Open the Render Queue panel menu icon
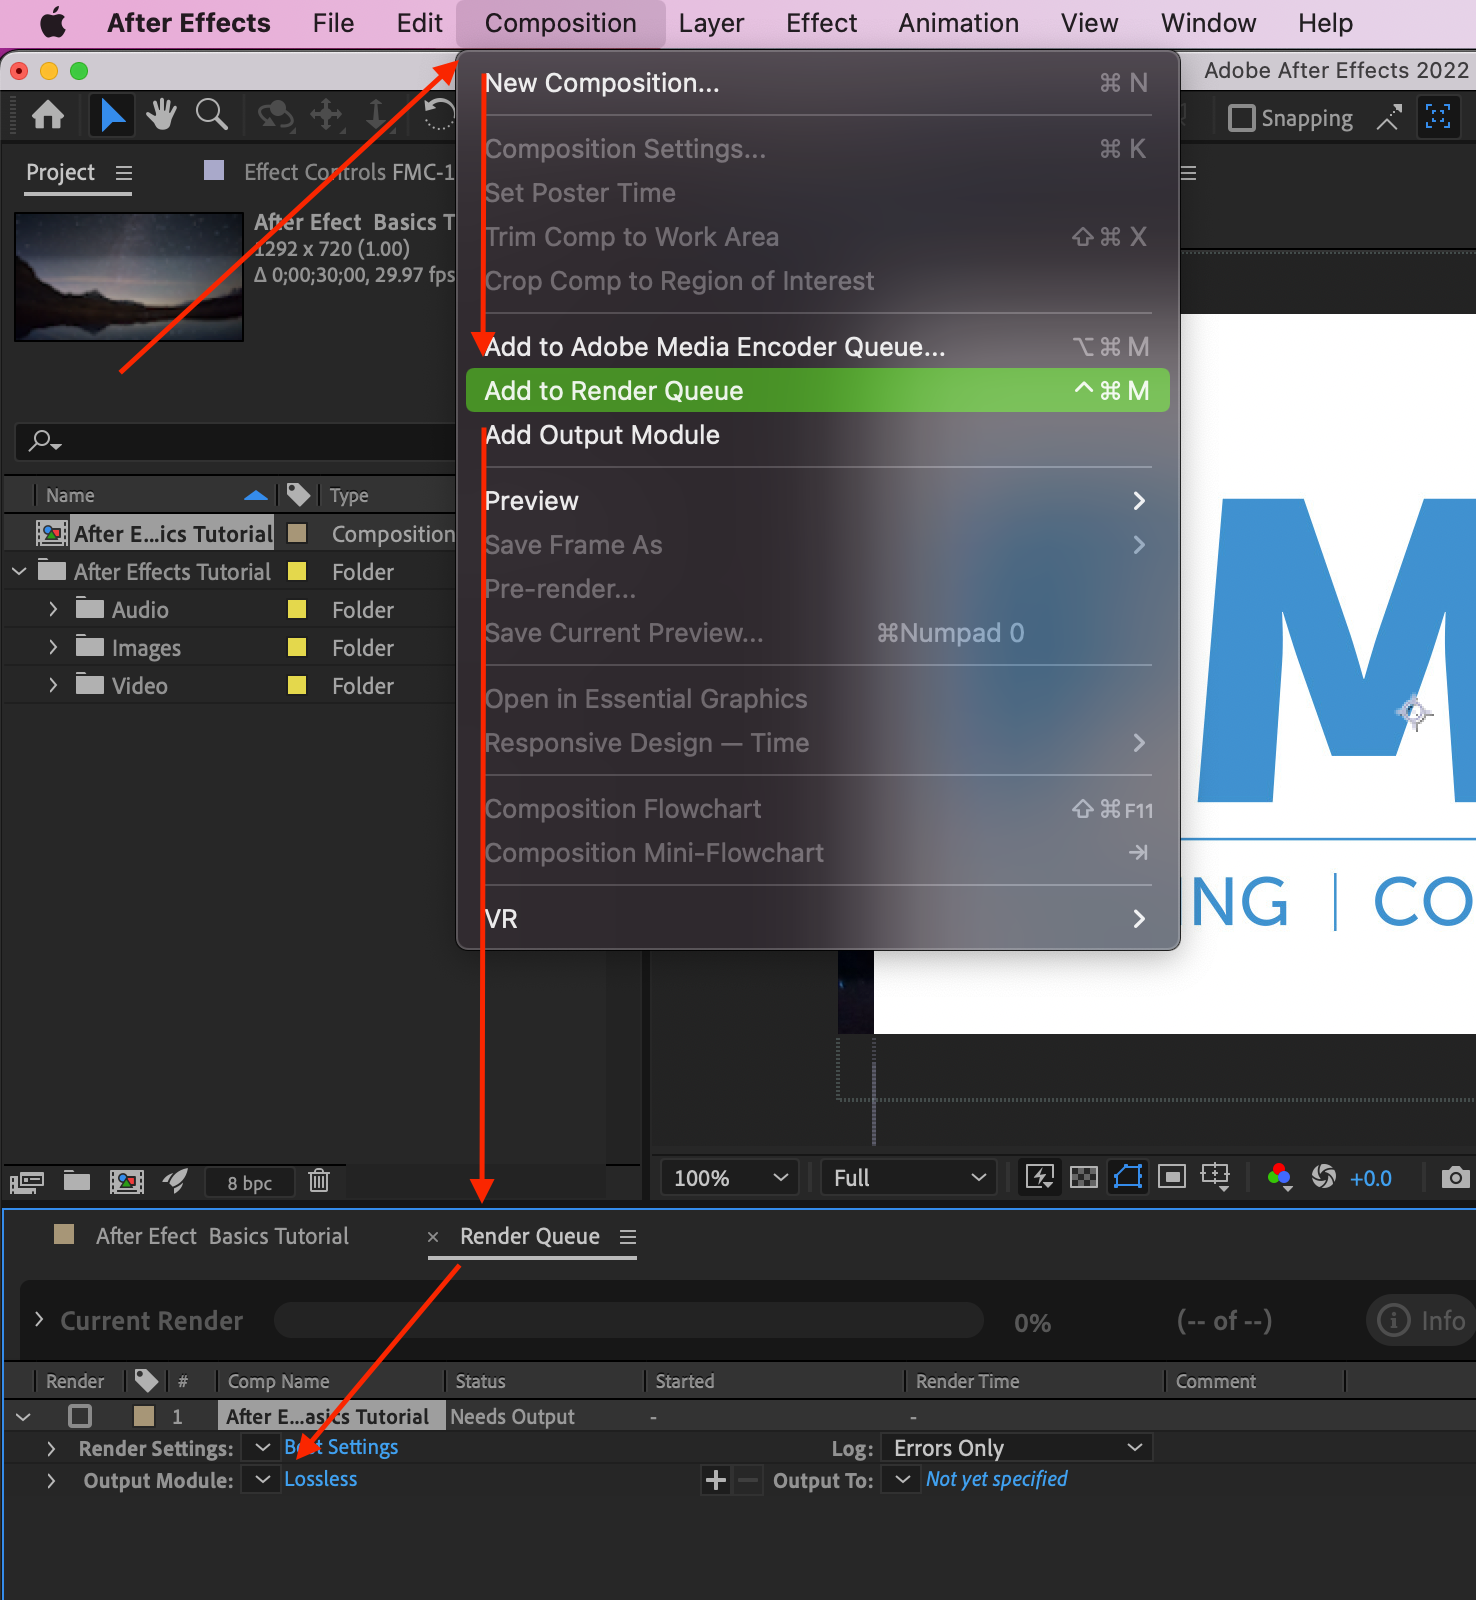 pos(628,1237)
